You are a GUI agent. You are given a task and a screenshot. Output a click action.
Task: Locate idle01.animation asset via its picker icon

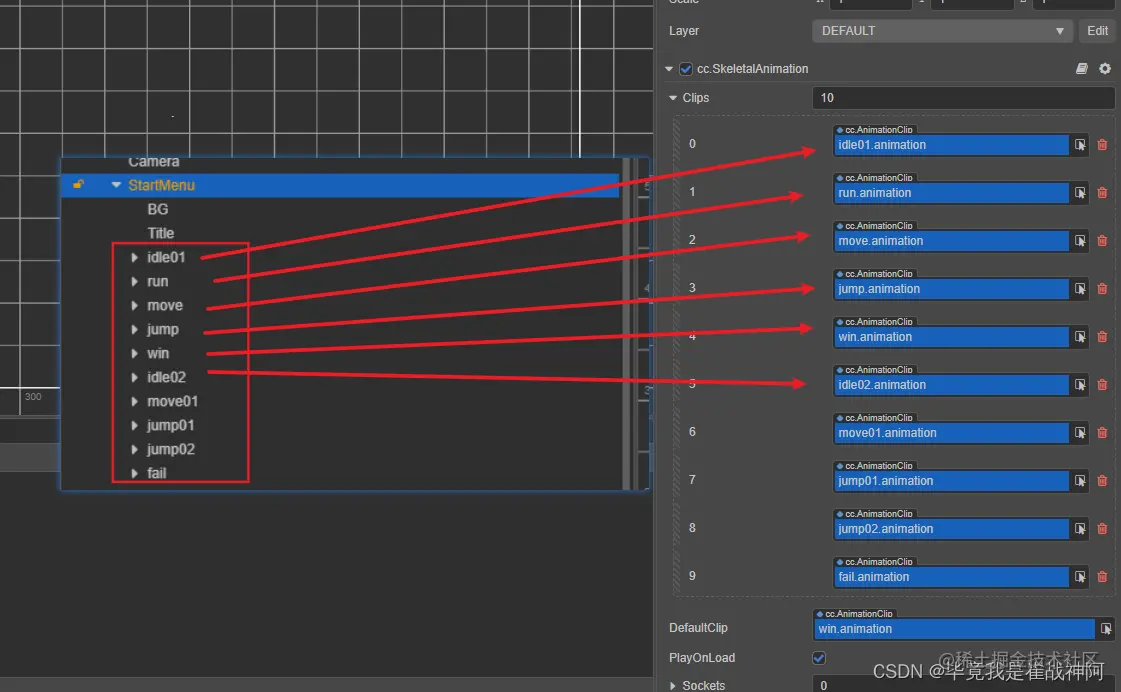pos(1080,145)
